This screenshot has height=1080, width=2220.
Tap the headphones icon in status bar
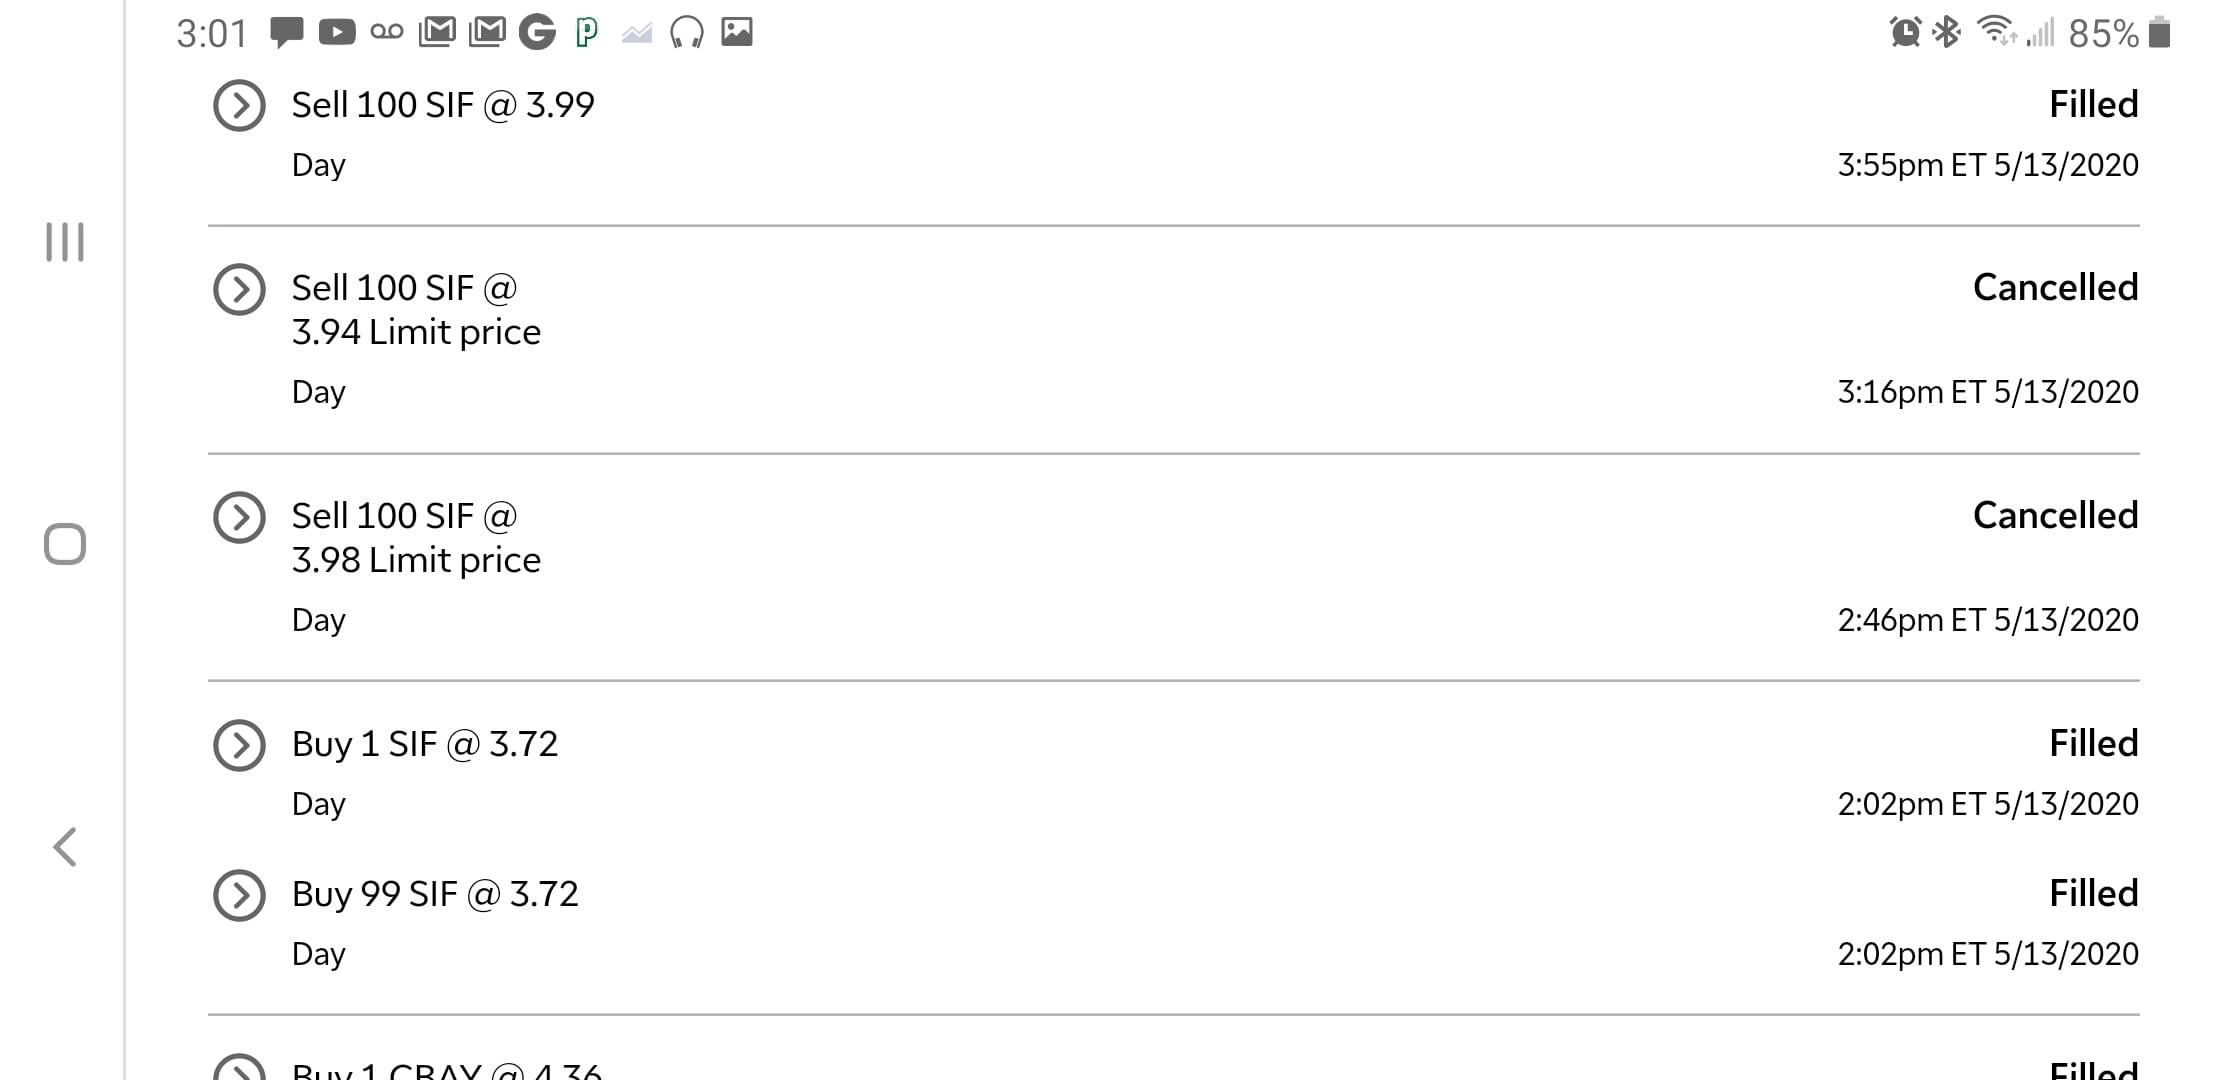pos(687,33)
